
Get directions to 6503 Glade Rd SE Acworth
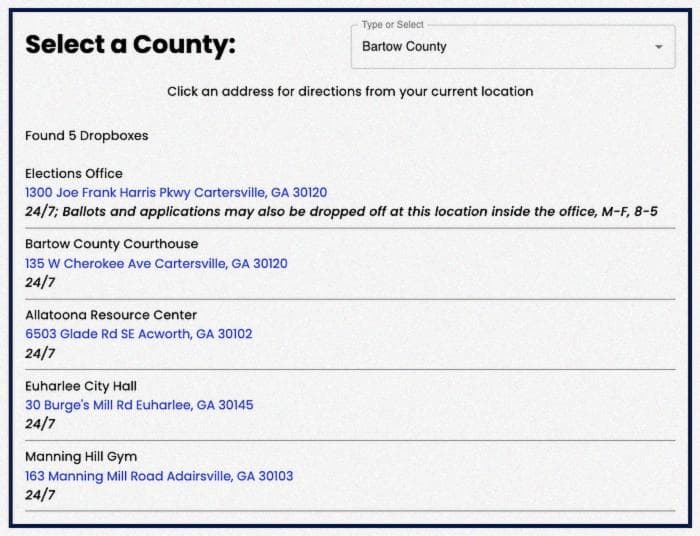(139, 334)
